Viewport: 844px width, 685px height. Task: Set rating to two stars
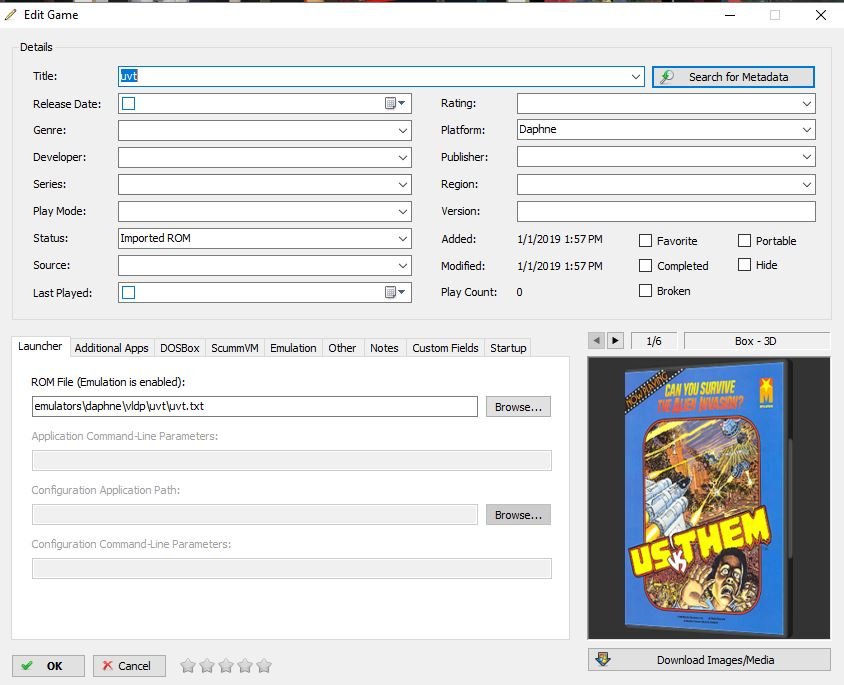click(207, 666)
